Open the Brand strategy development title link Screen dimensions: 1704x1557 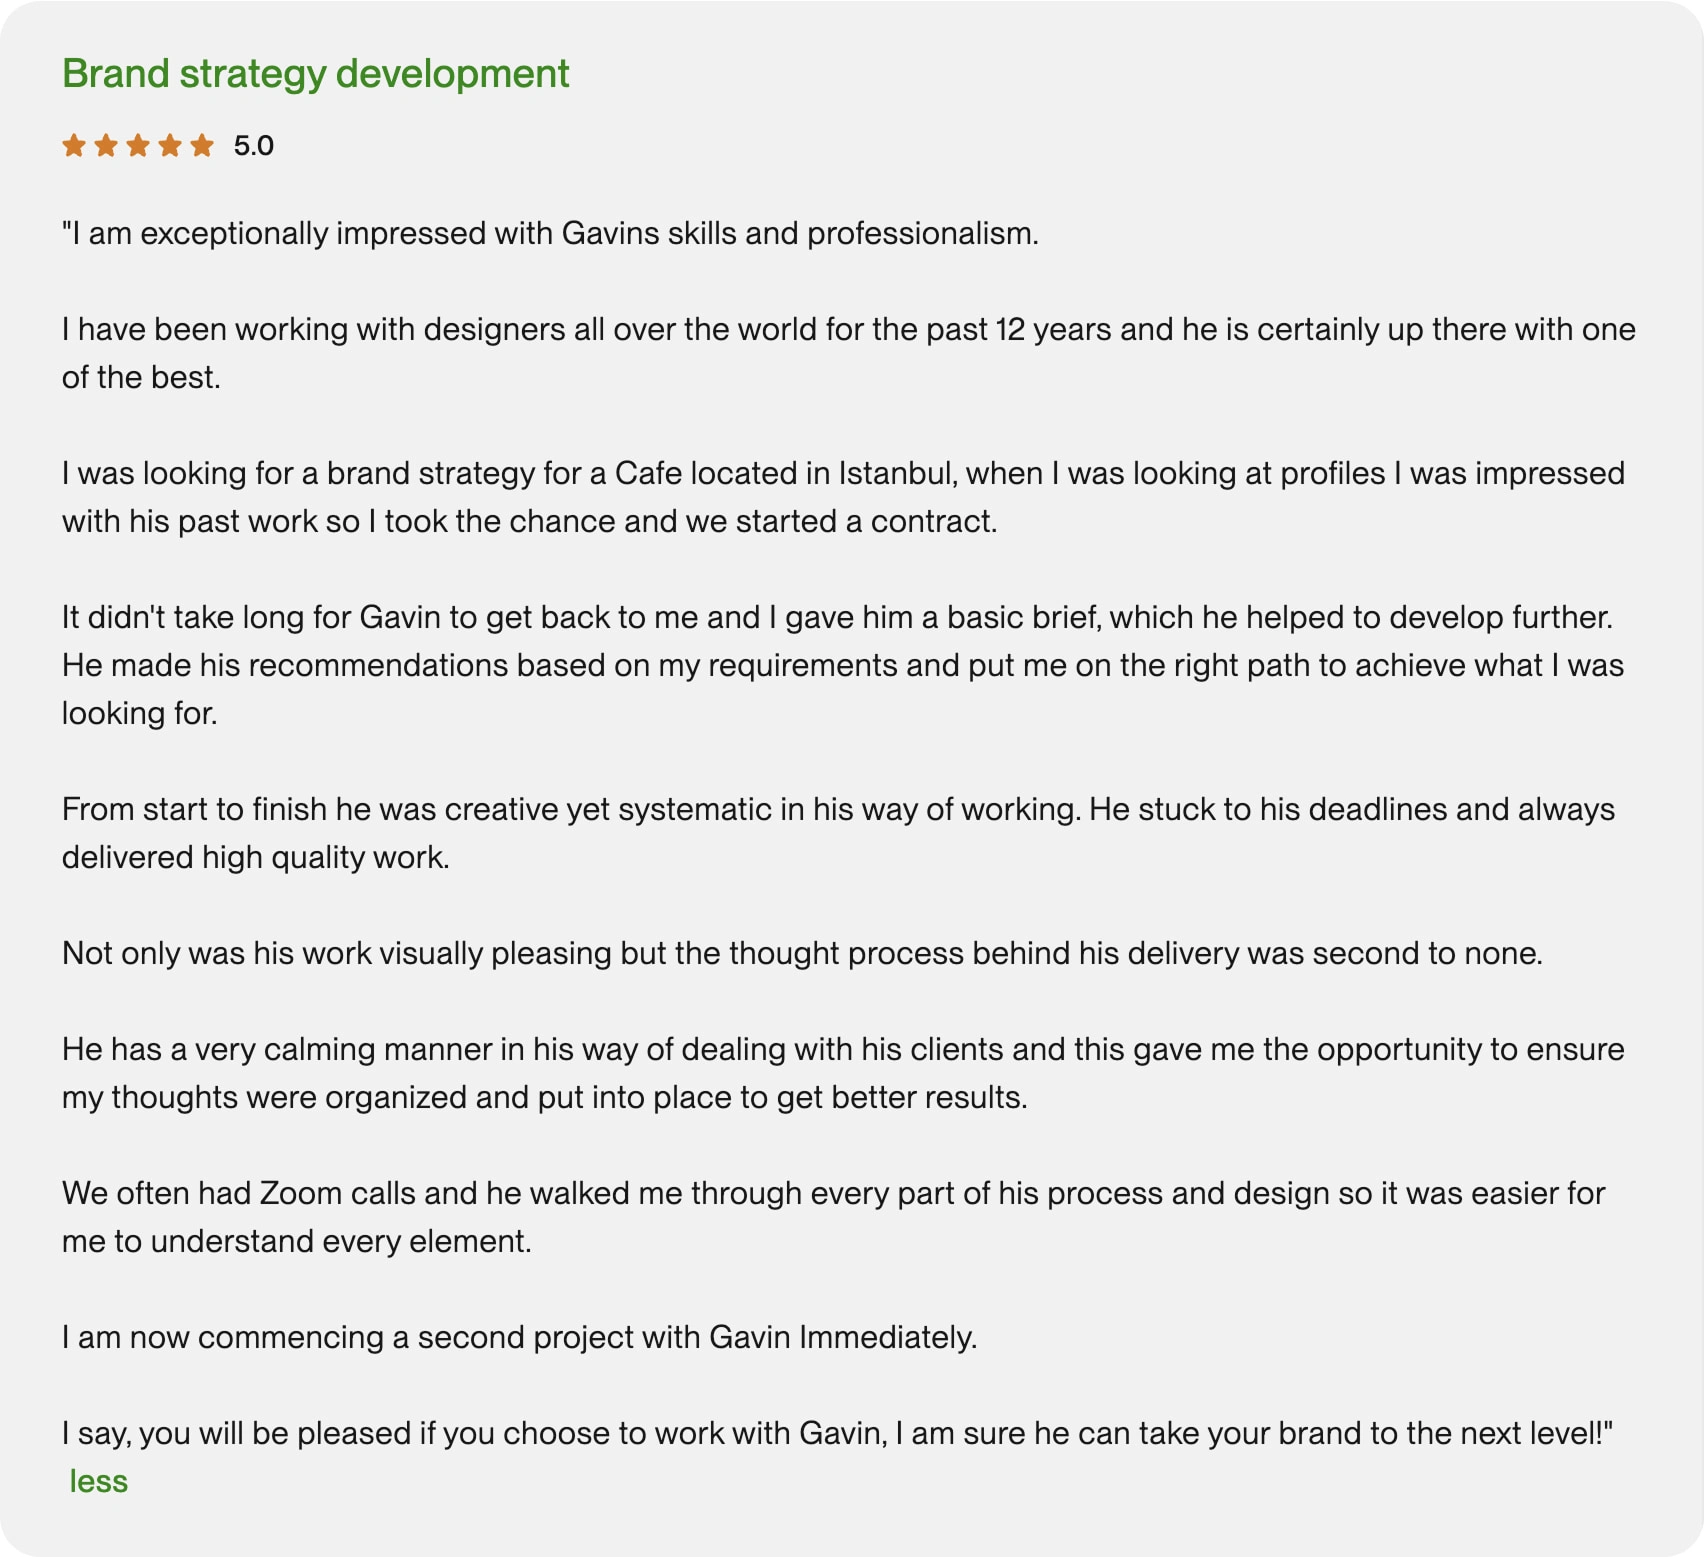click(x=315, y=74)
